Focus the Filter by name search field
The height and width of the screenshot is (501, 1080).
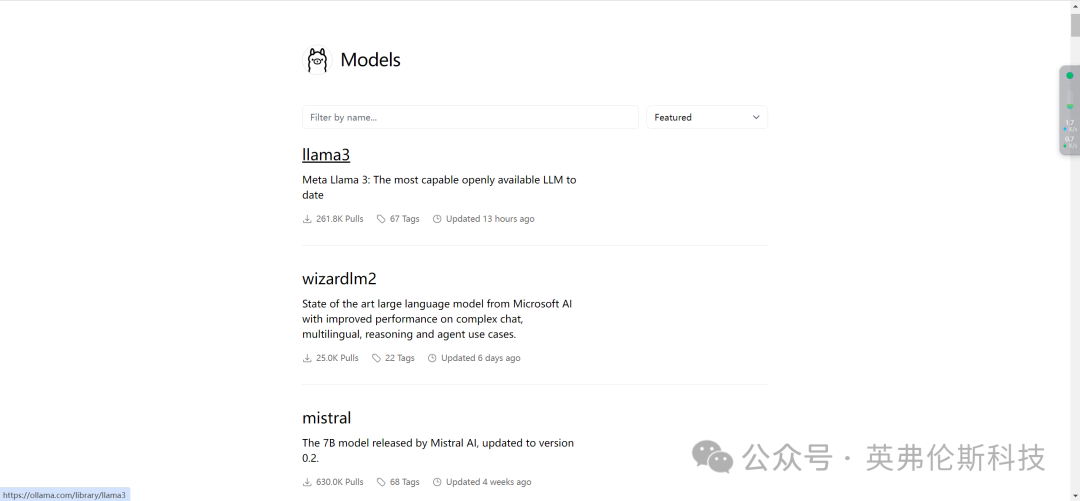[470, 117]
